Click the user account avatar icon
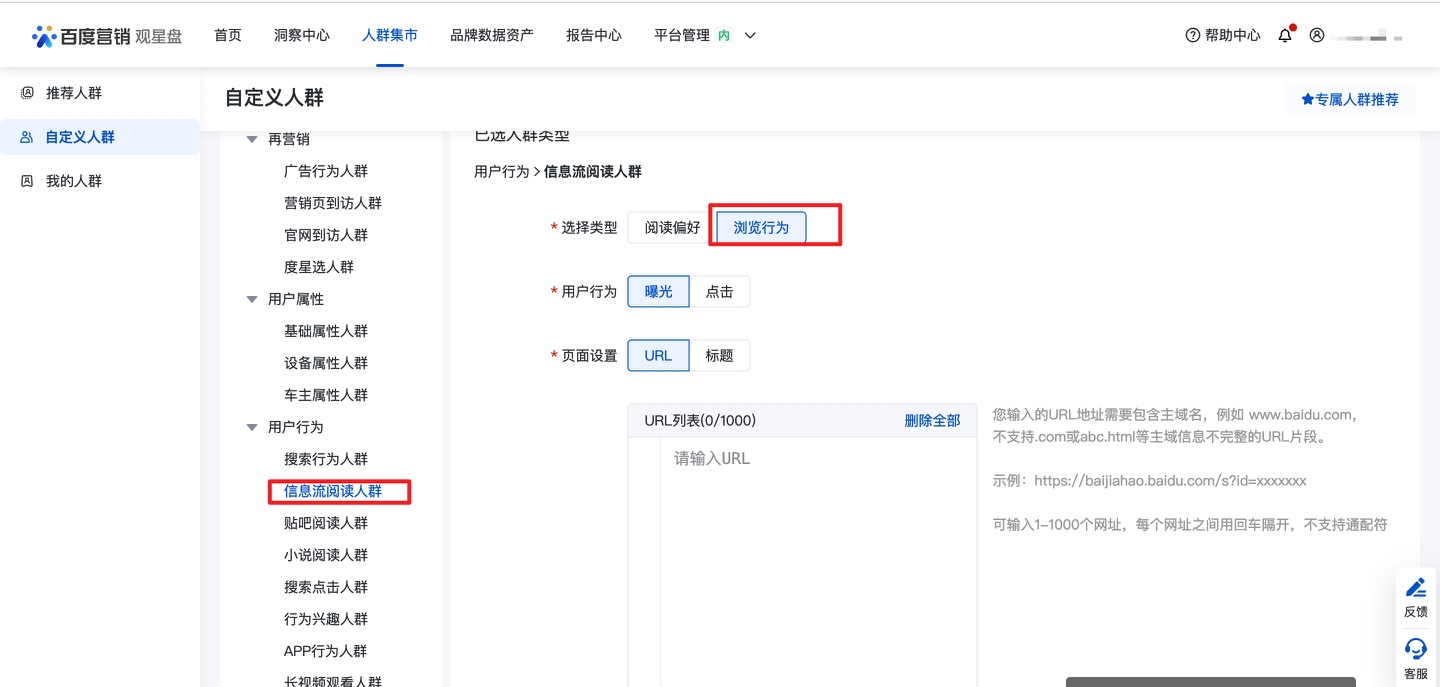This screenshot has width=1440, height=687. point(1317,35)
